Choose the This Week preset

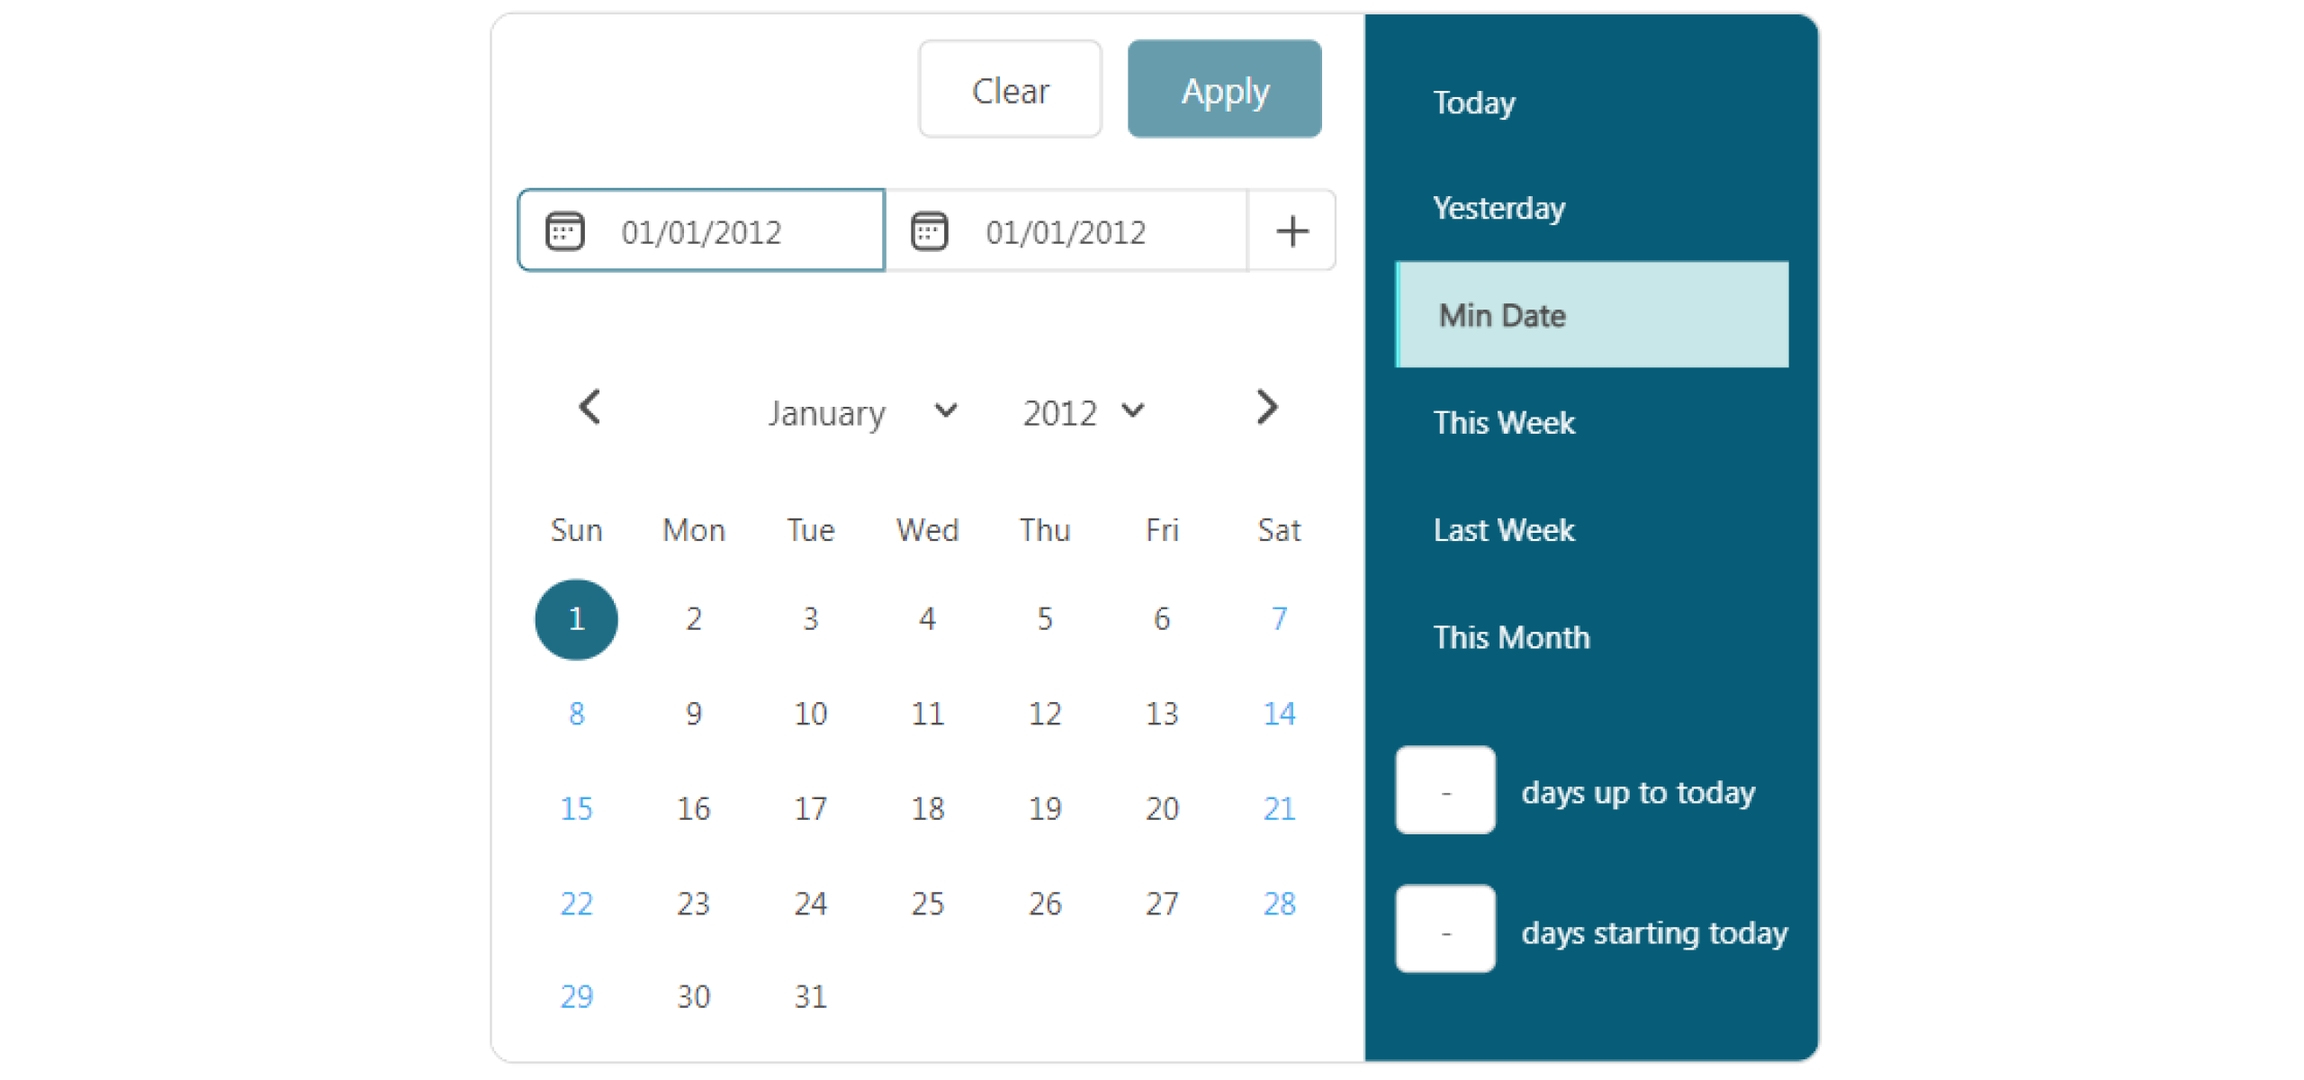pyautogui.click(x=1504, y=423)
